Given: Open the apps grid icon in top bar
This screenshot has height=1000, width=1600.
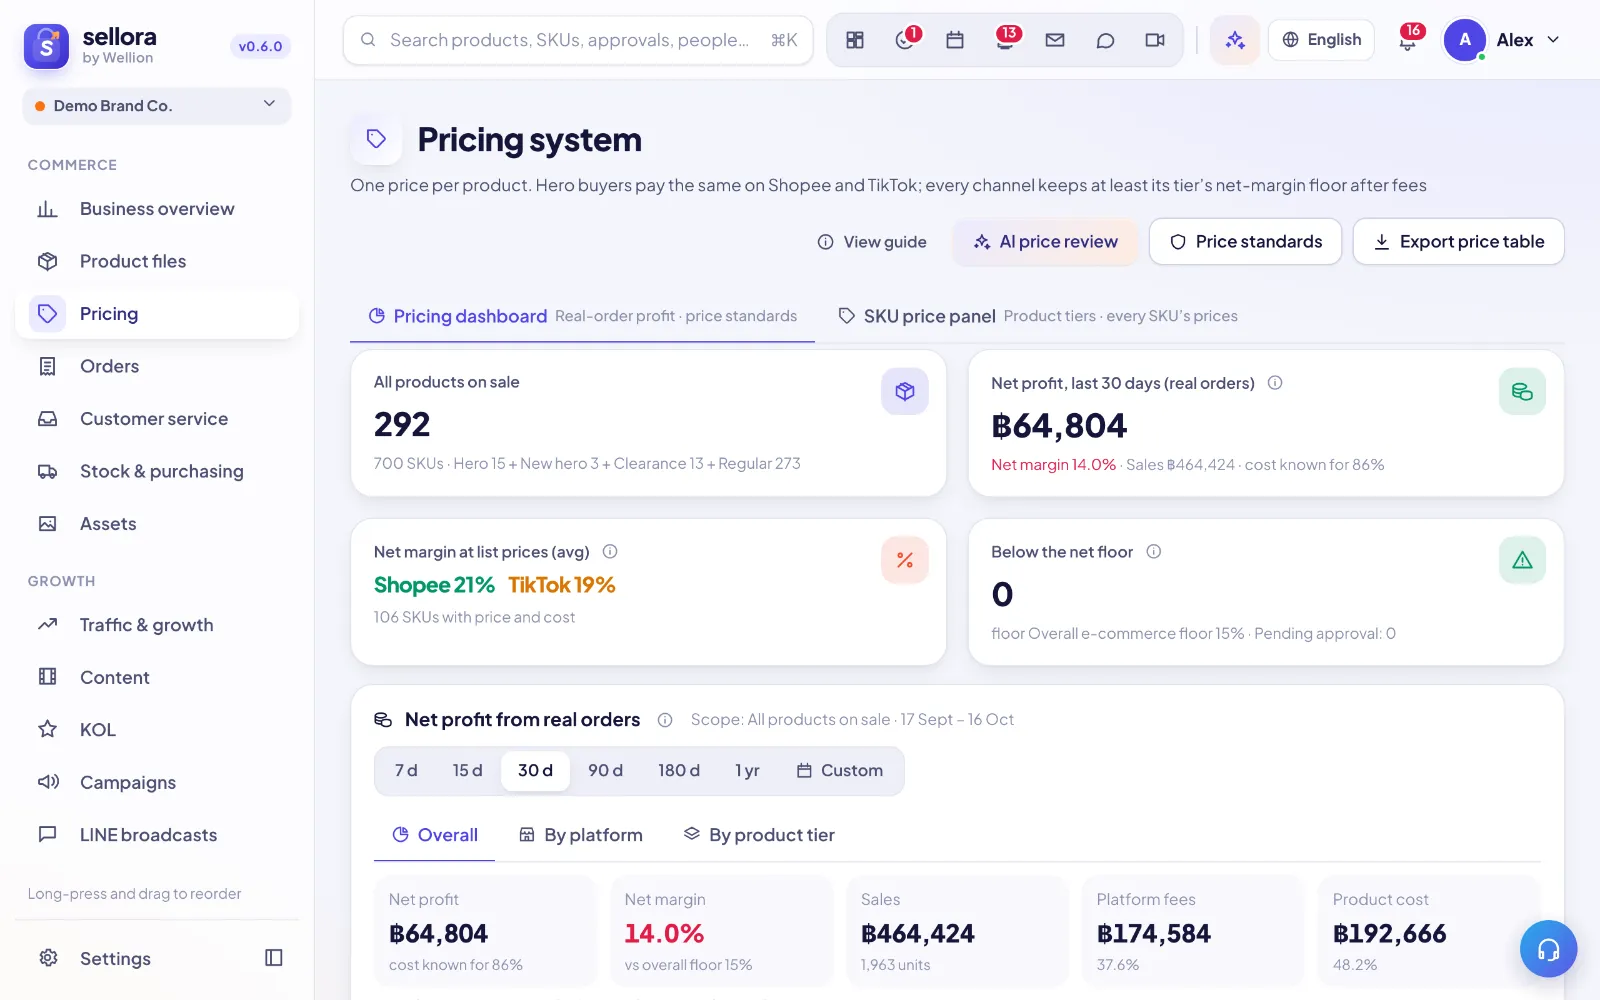Looking at the screenshot, I should pos(855,40).
